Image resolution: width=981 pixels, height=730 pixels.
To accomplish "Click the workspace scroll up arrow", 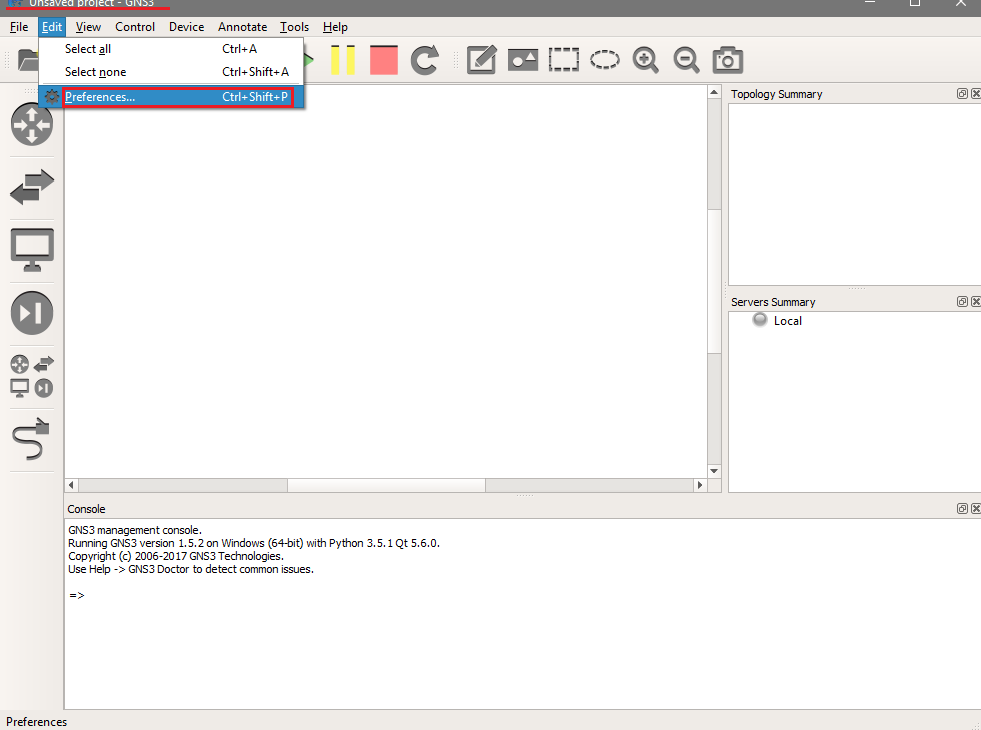I will tap(714, 92).
